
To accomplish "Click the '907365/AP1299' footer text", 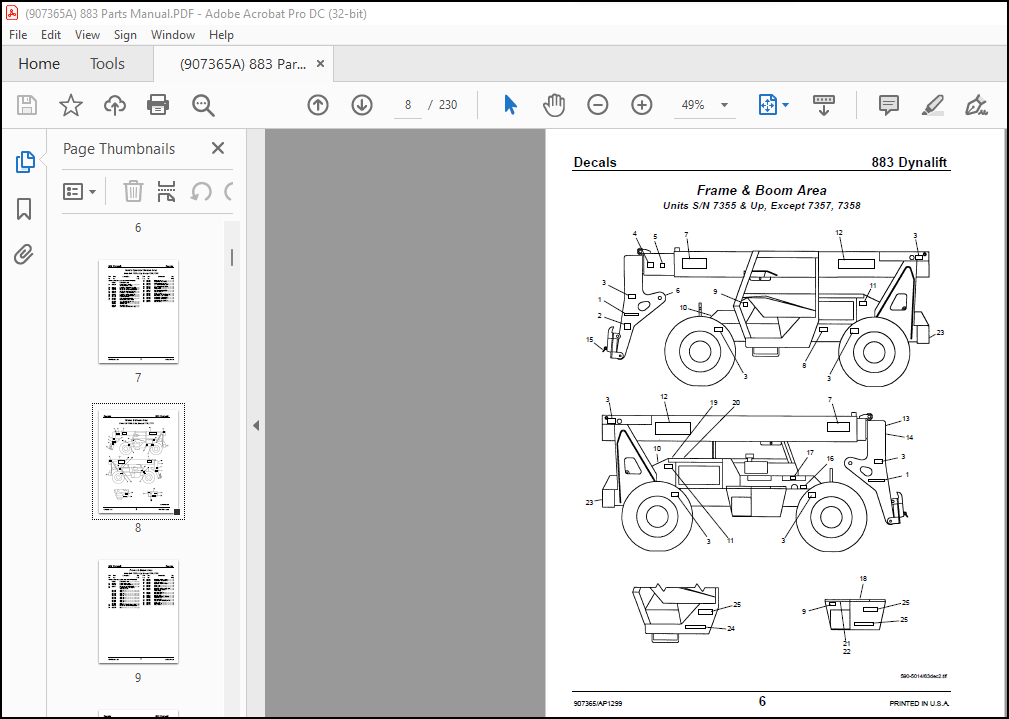I will click(x=597, y=704).
